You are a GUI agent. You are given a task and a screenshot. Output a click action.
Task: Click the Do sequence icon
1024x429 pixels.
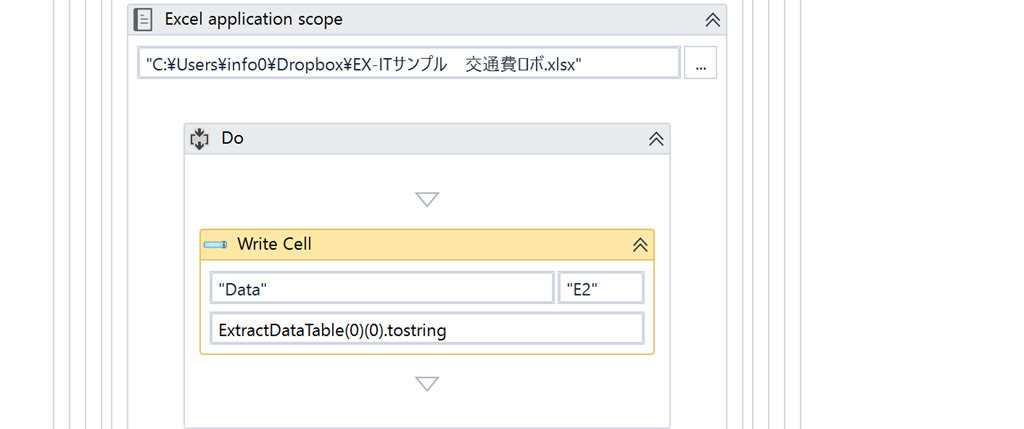199,138
